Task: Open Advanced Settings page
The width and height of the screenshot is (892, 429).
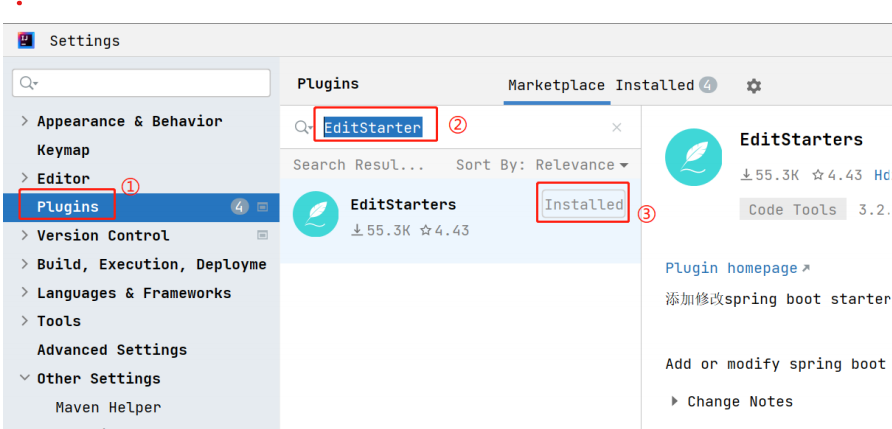Action: click(112, 350)
